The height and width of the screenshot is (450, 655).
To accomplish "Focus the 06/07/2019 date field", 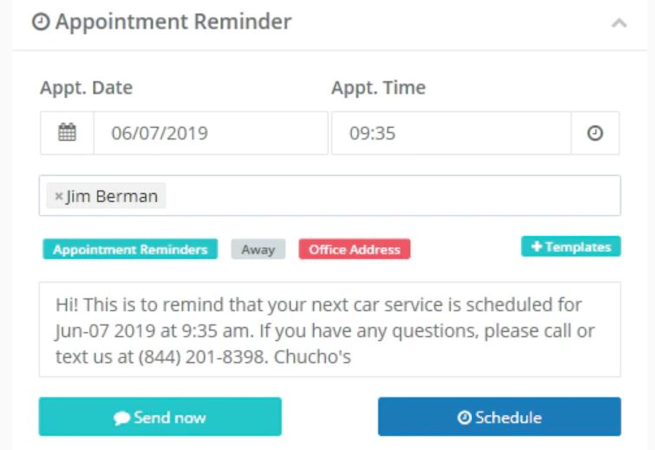I will point(210,133).
